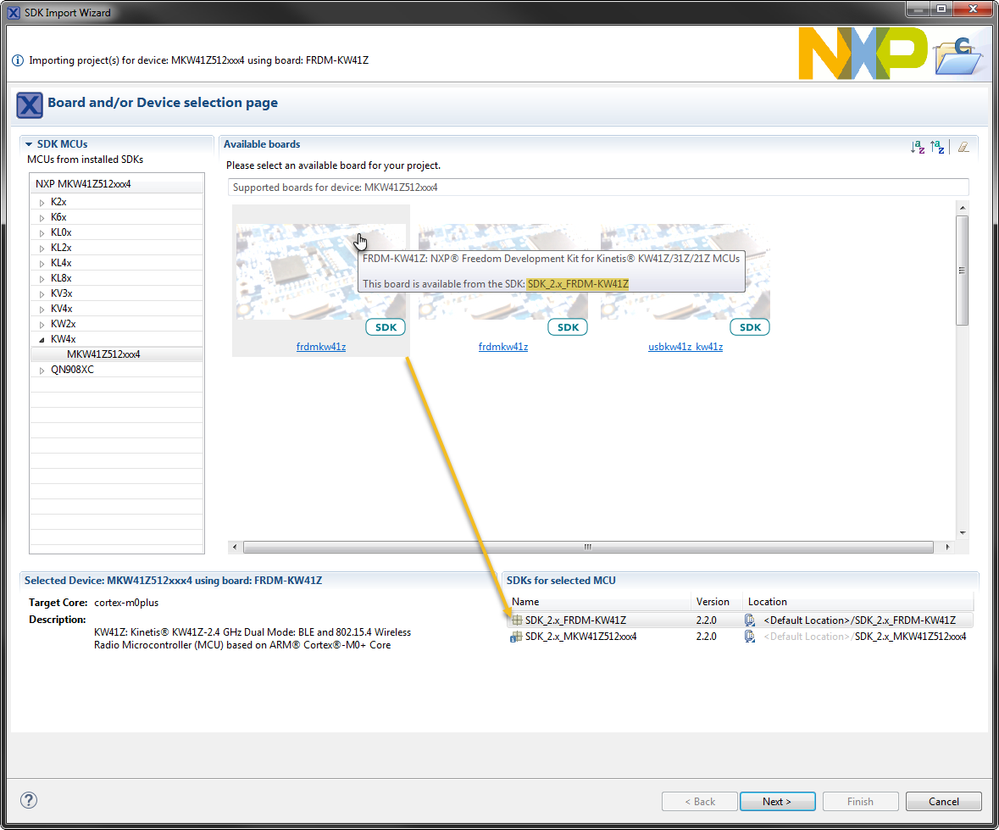Expand the QN908XC MCU family

coord(42,371)
